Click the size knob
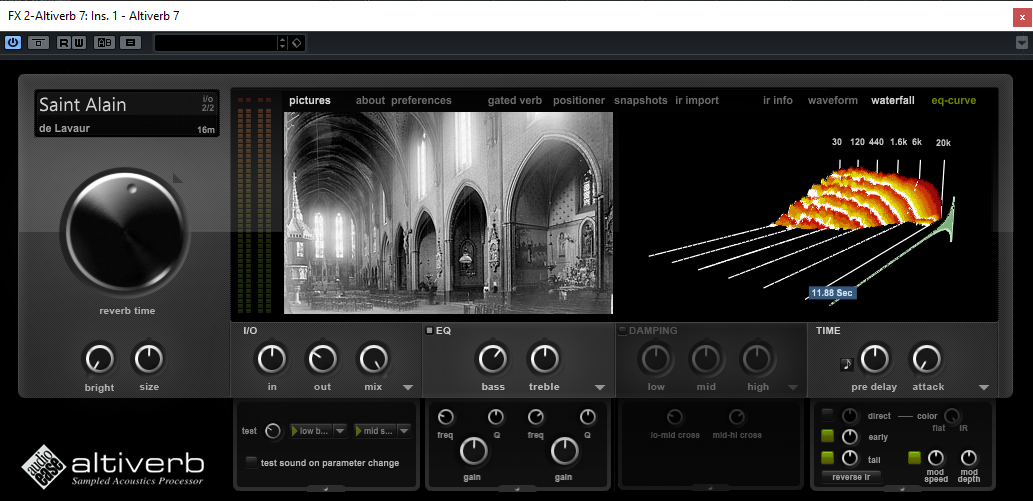The width and height of the screenshot is (1033, 501). [x=149, y=359]
